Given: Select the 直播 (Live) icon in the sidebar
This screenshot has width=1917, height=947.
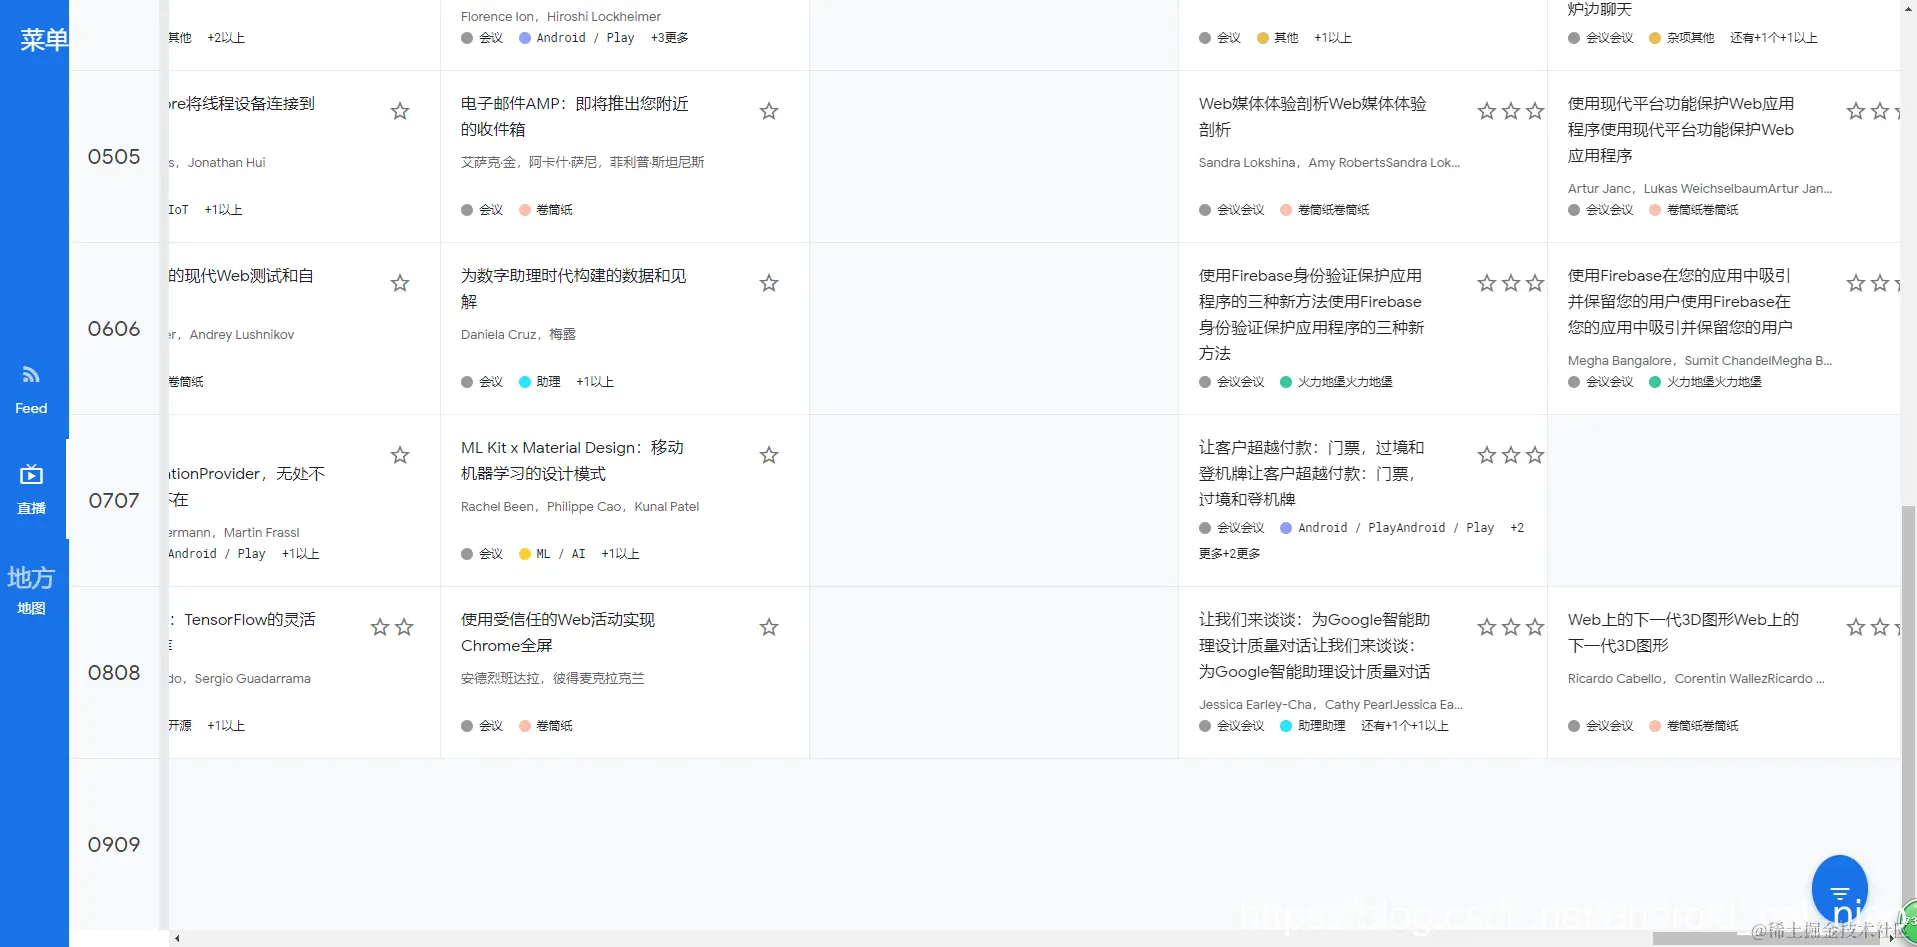Looking at the screenshot, I should pos(31,487).
